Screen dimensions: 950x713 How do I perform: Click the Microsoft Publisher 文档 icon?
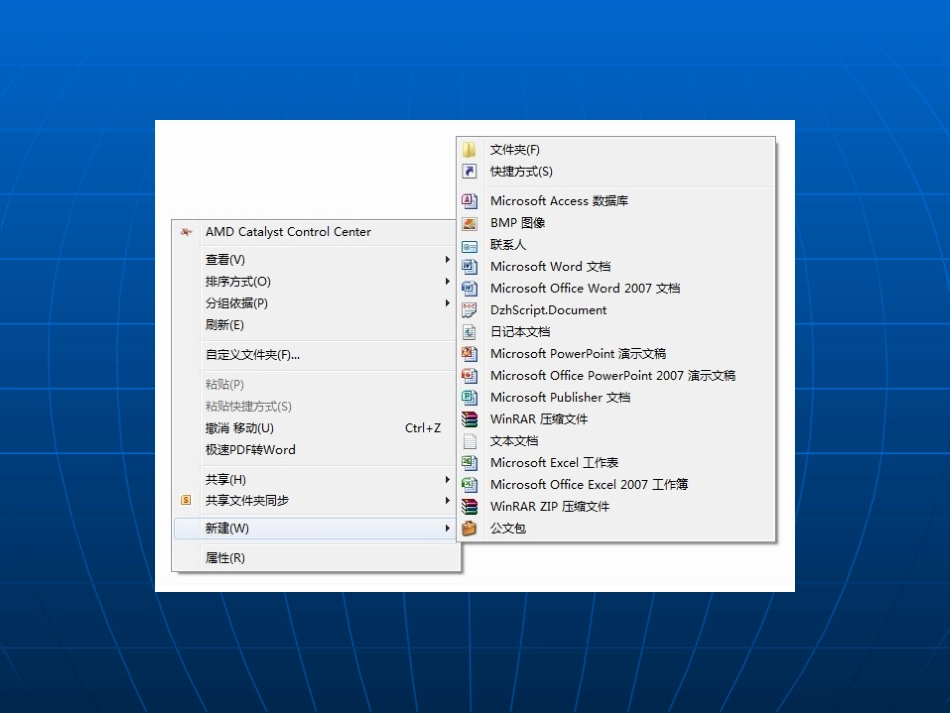(469, 397)
